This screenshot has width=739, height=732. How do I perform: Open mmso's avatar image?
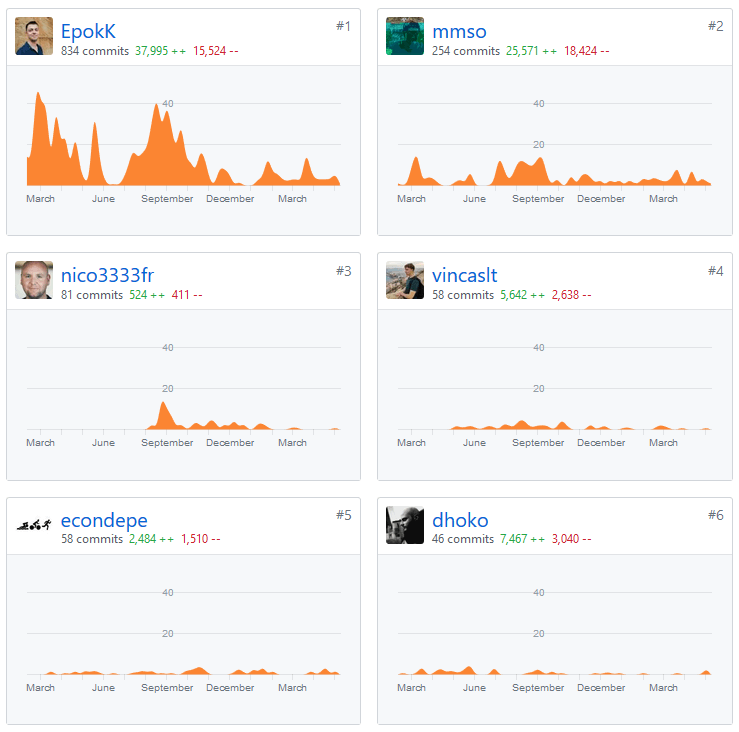pos(405,36)
